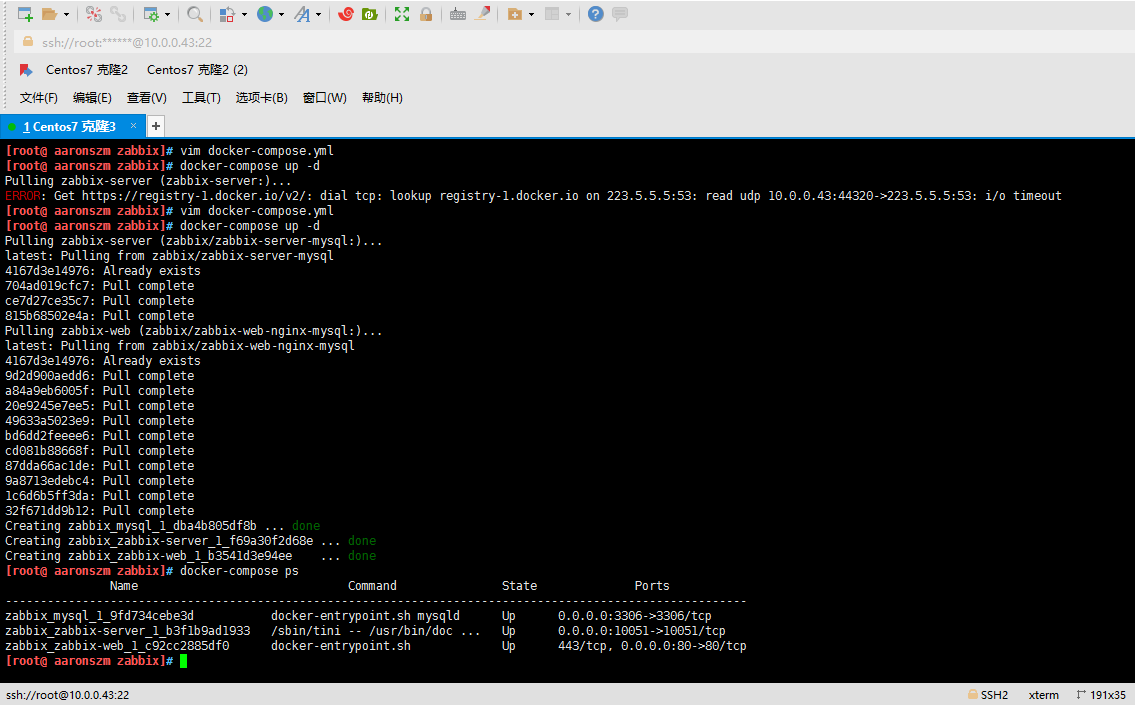Expand the Open Session folder dropdown arrow
The image size is (1135, 705).
click(67, 14)
